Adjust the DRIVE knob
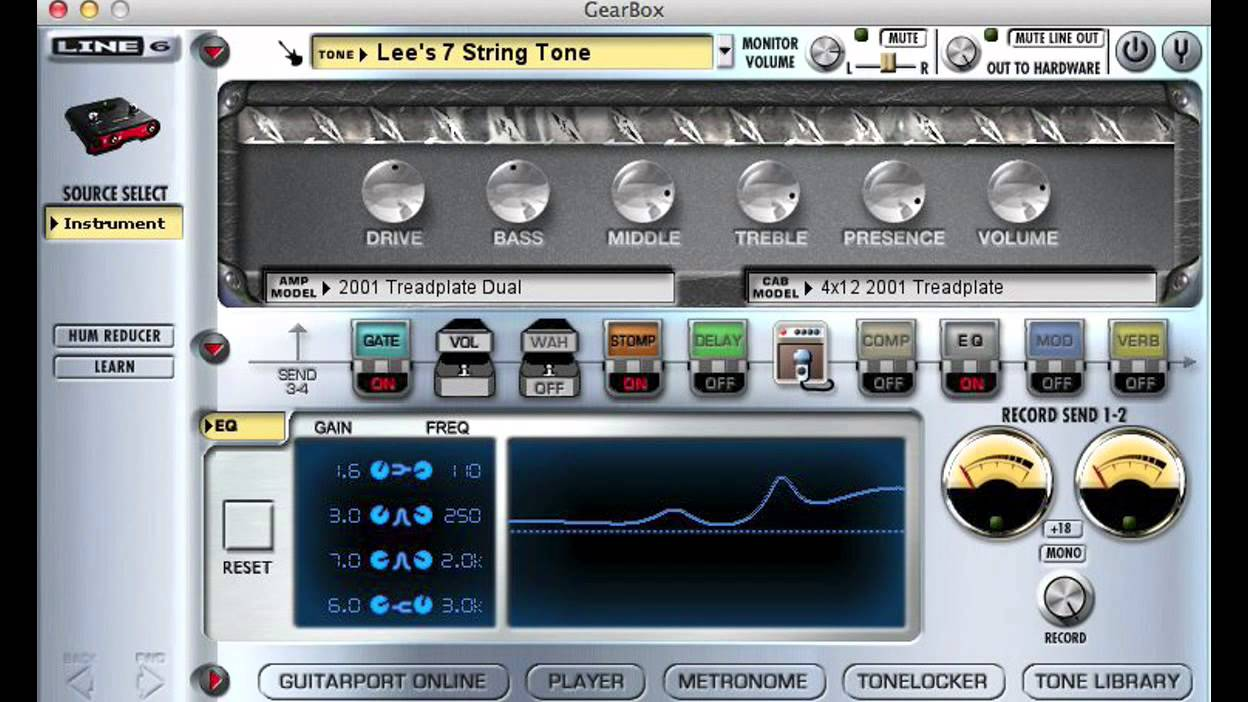Viewport: 1248px width, 702px height. (393, 191)
